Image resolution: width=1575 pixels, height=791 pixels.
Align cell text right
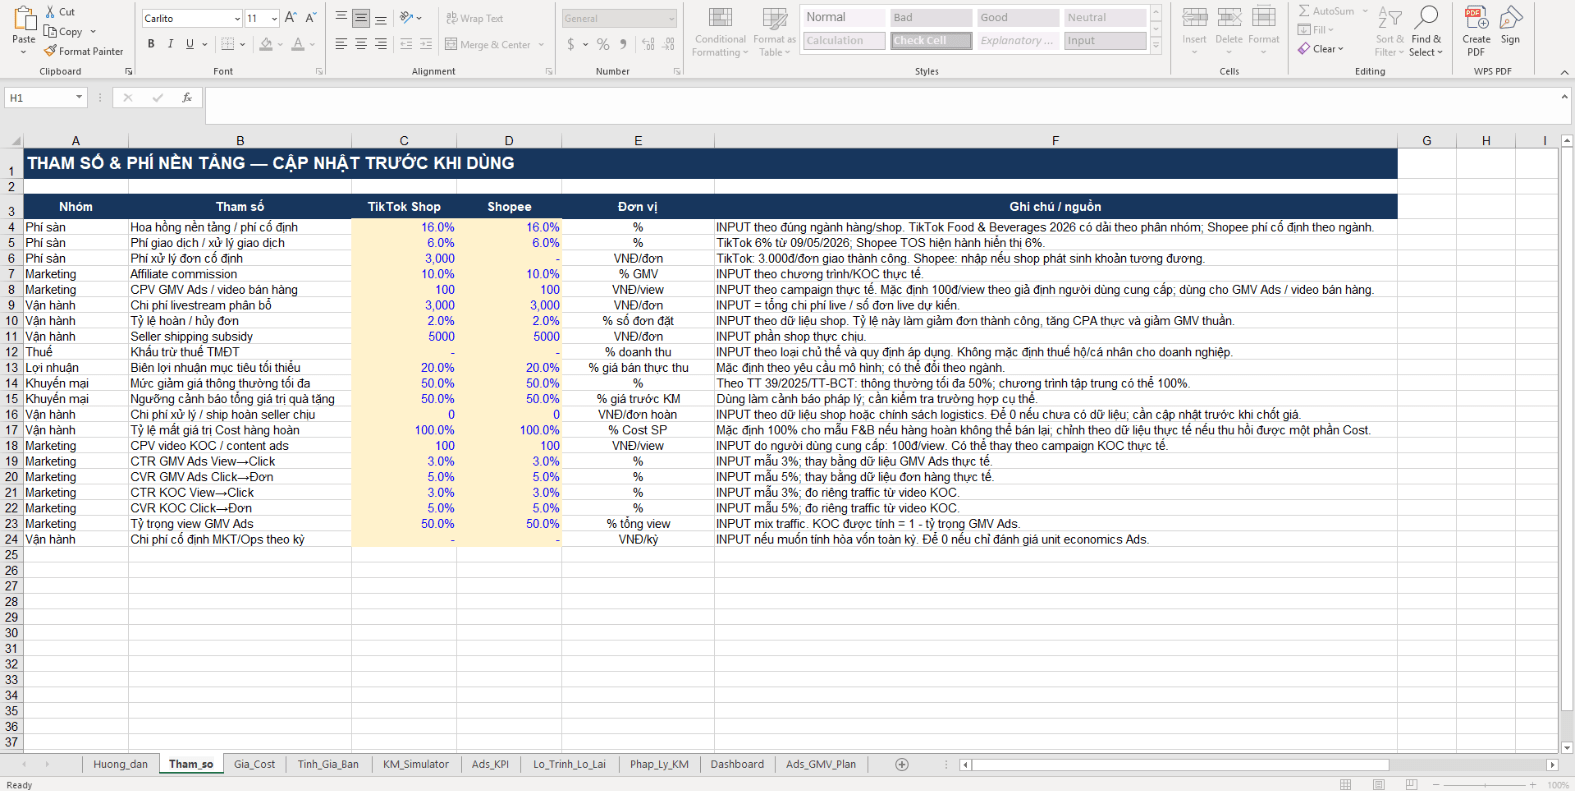pyautogui.click(x=381, y=44)
